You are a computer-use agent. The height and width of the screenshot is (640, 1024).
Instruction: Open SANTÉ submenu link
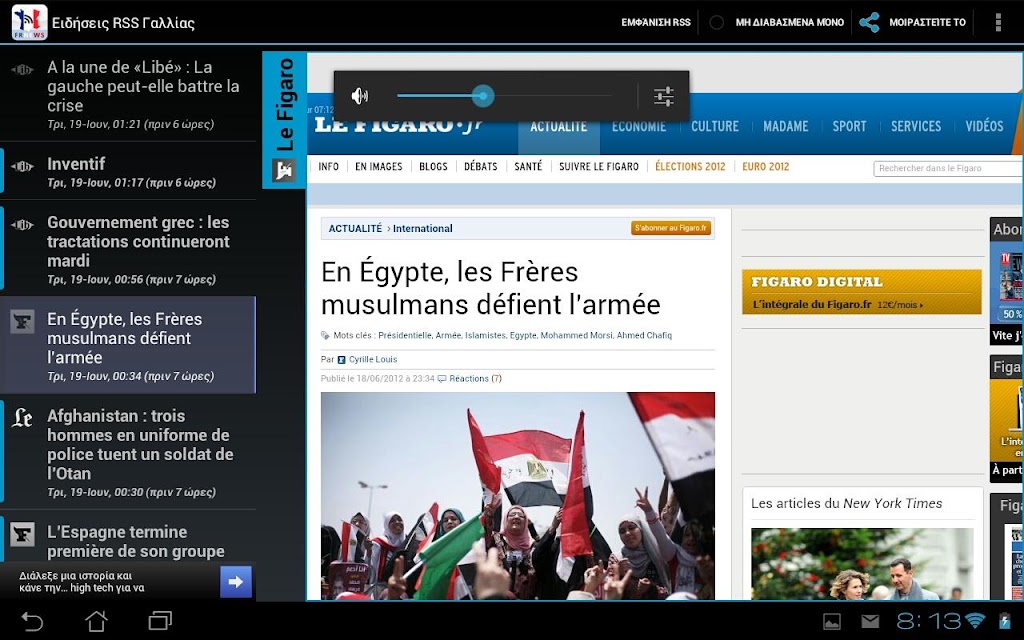528,167
